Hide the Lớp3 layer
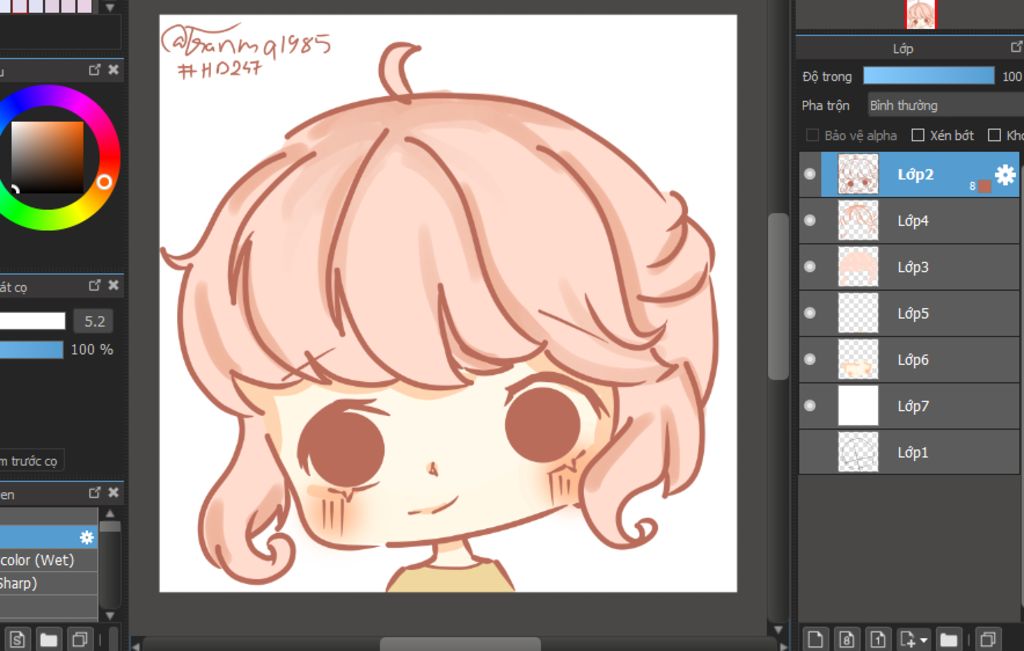 (x=810, y=266)
